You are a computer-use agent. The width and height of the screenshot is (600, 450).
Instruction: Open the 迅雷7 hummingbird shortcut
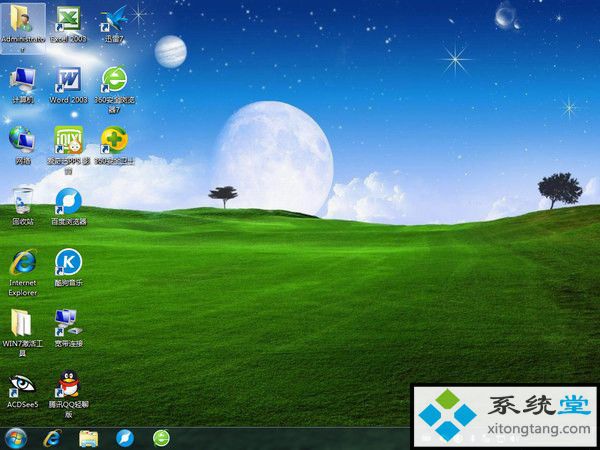pyautogui.click(x=114, y=24)
